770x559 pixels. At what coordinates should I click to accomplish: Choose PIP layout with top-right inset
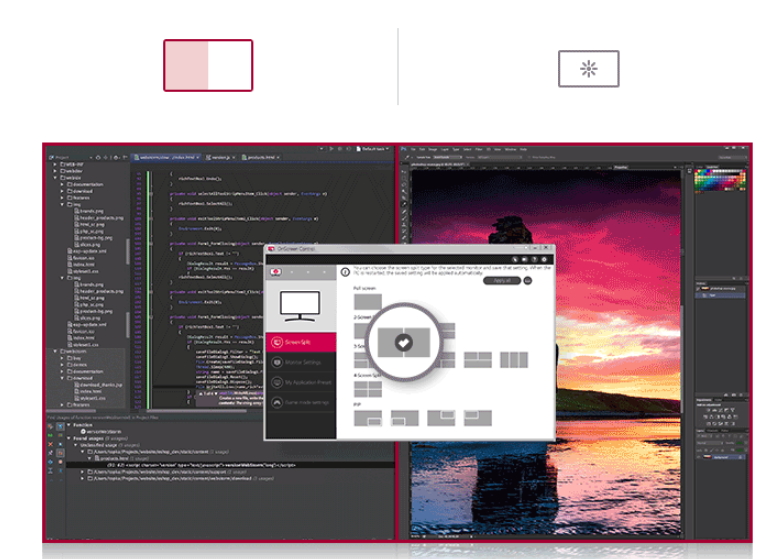point(441,418)
